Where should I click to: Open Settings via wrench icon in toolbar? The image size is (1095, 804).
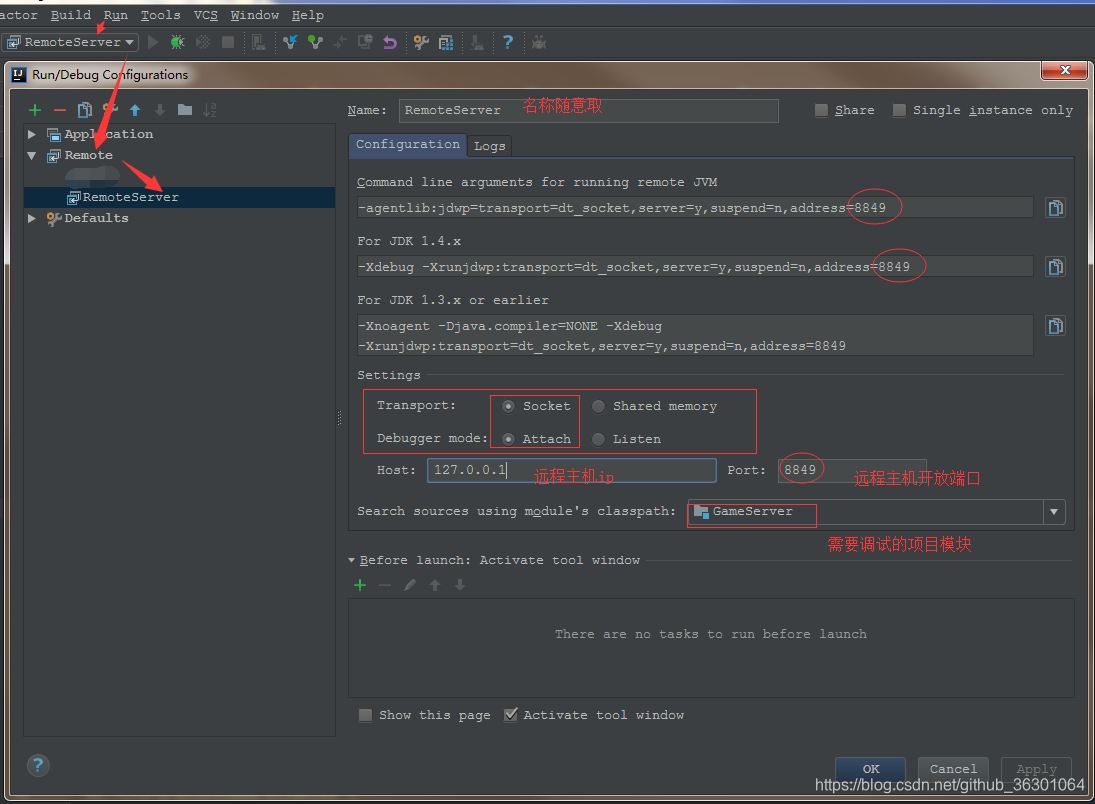pos(421,43)
